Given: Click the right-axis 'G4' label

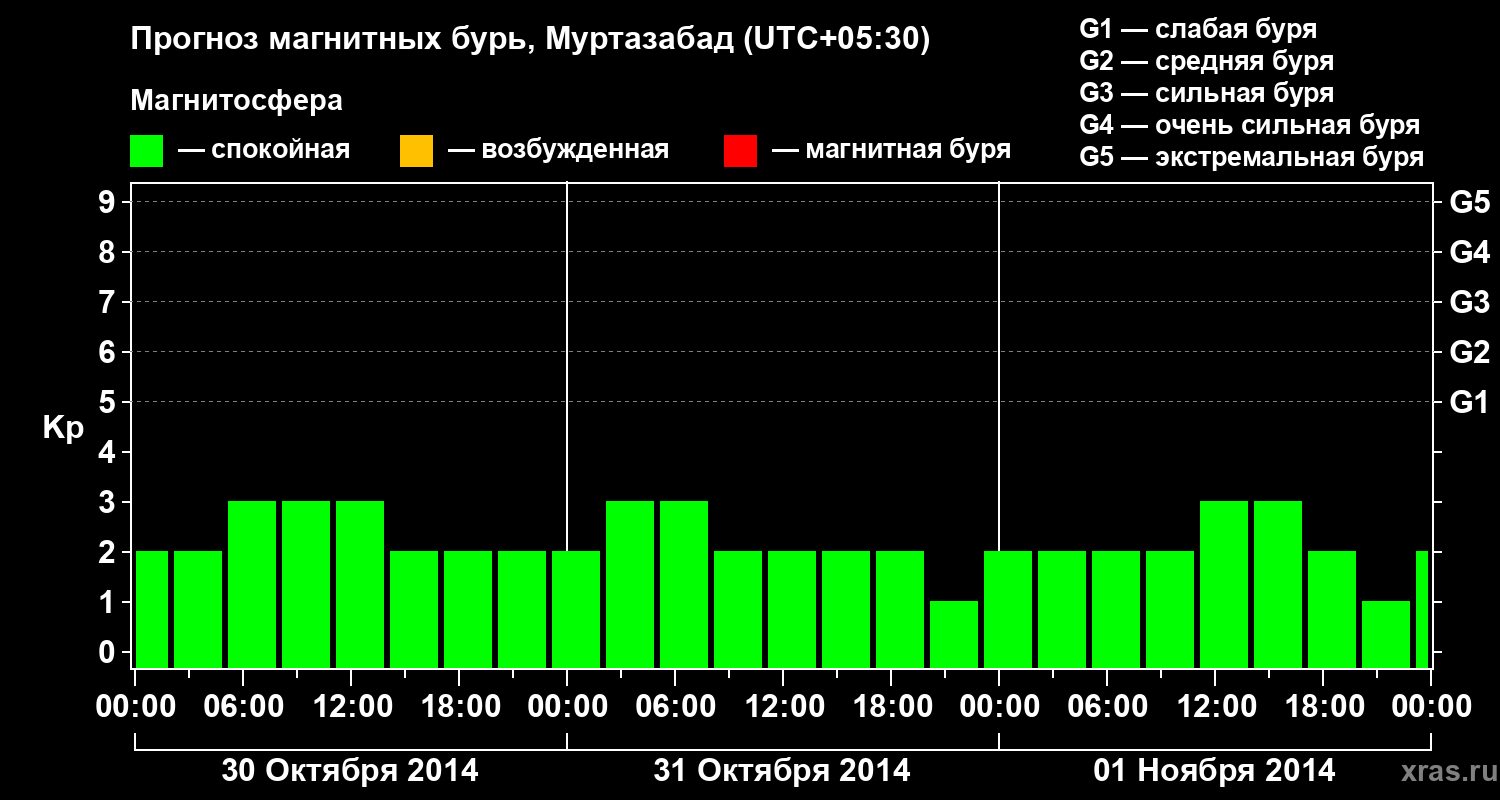Looking at the screenshot, I should 1469,252.
